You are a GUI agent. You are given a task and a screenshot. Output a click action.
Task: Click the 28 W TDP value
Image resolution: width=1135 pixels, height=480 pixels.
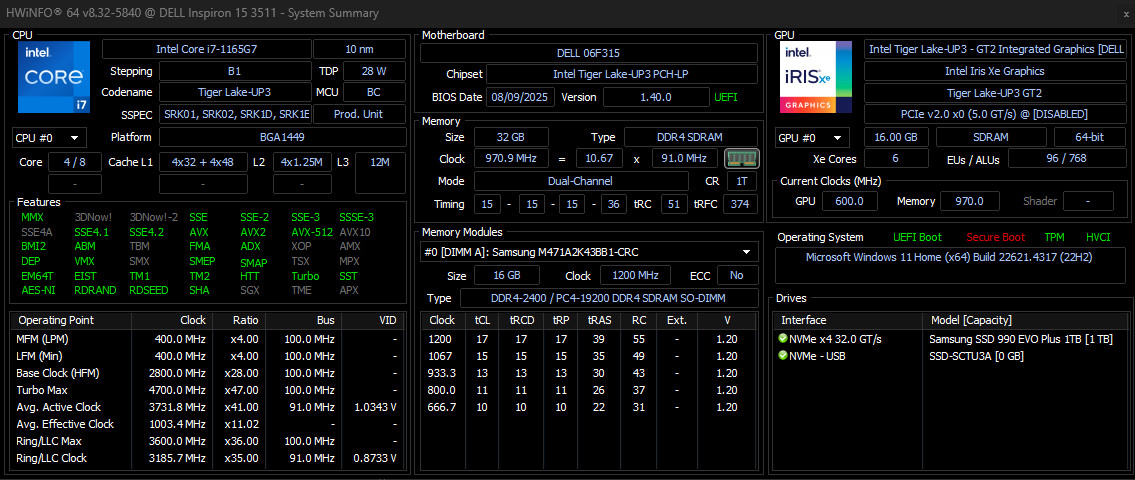coord(374,72)
